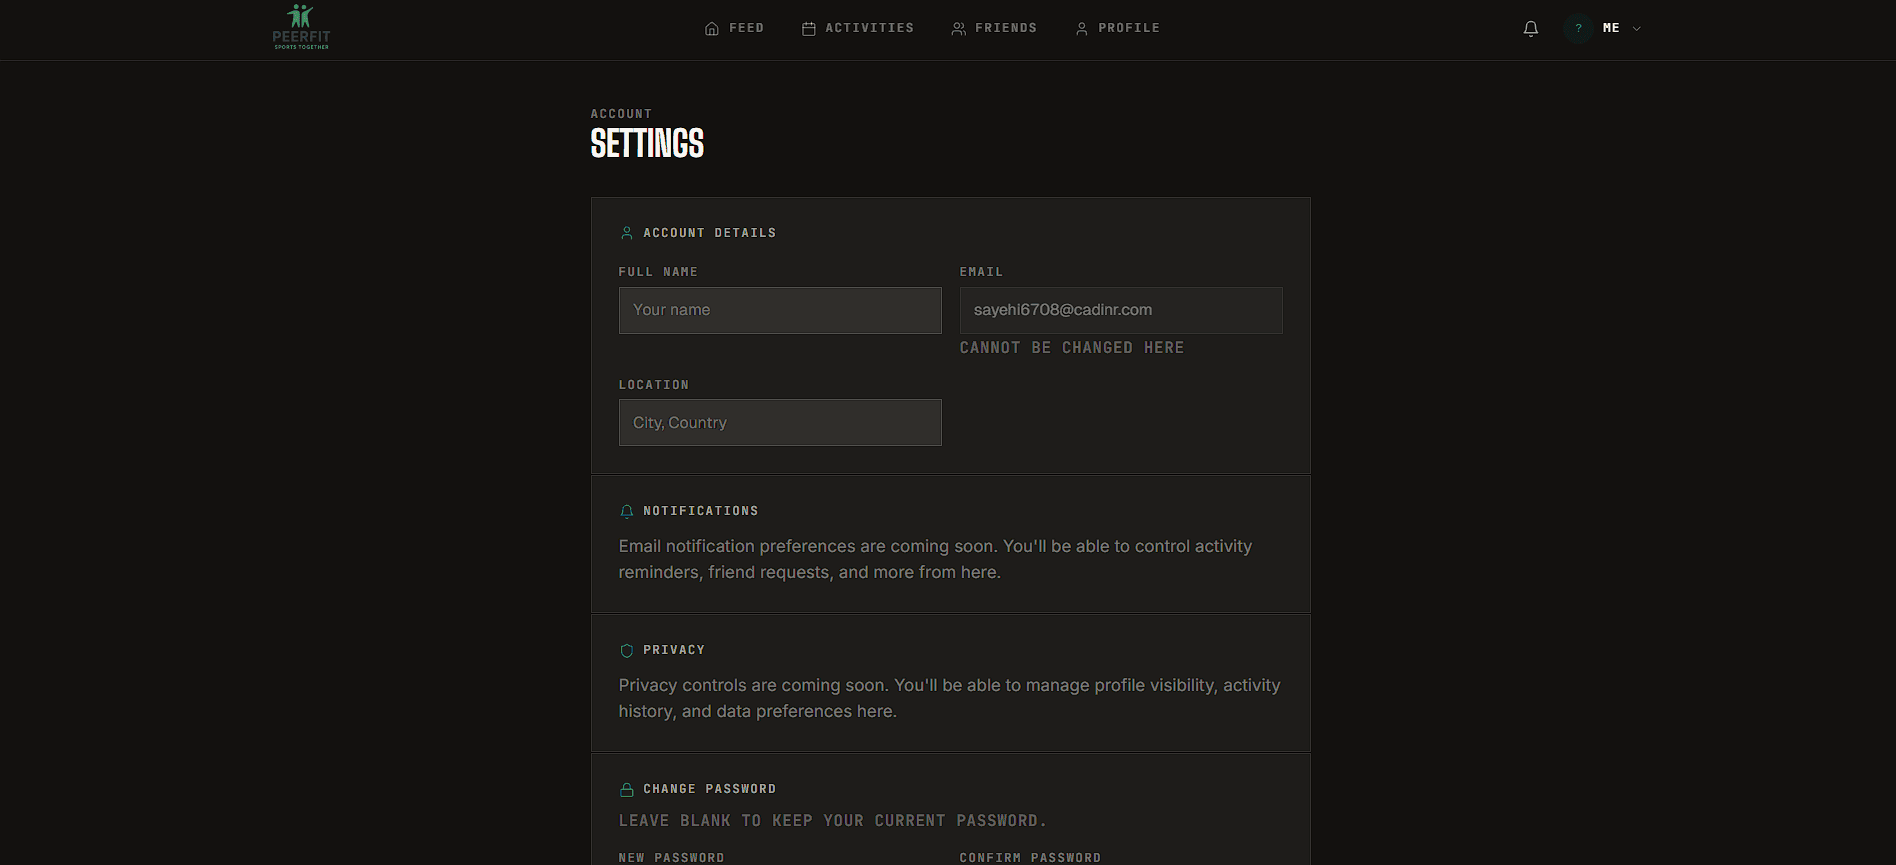Click the privacy controls coming soon description
Screen dimensions: 1896x865
coord(949,698)
